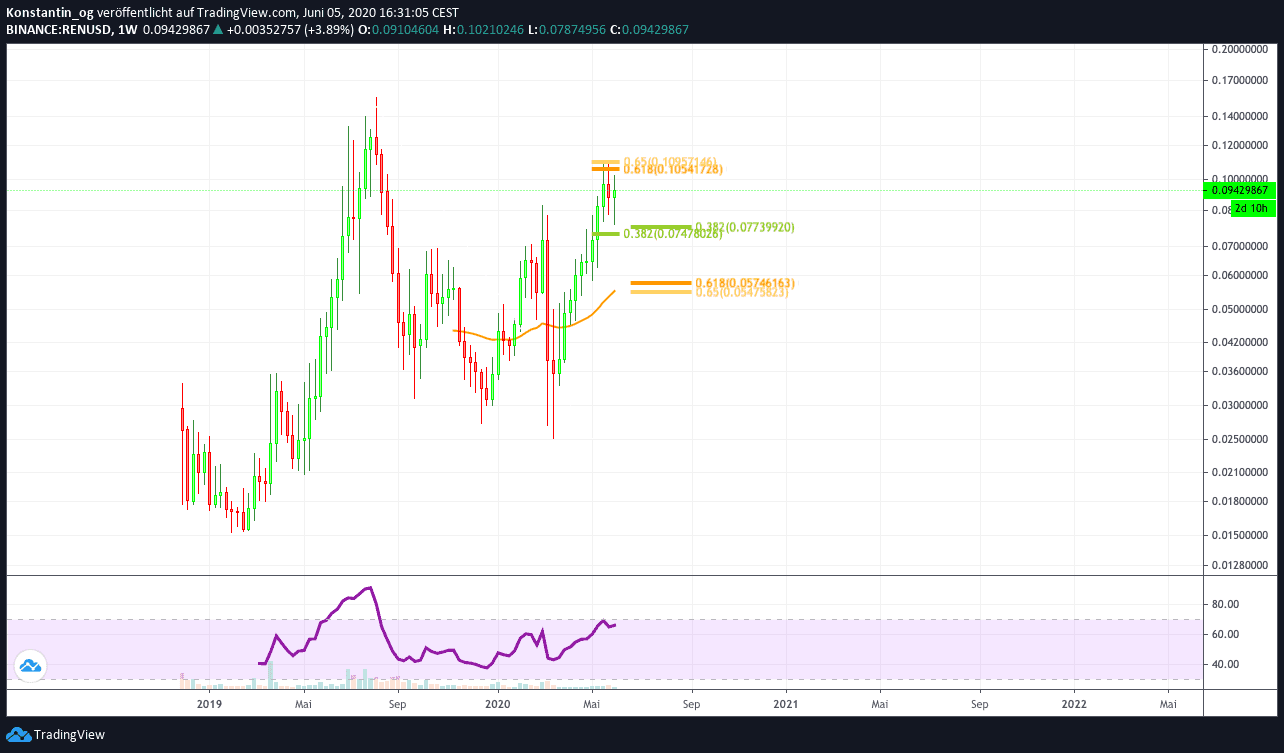Click the 2020 label on the time axis

[x=497, y=704]
